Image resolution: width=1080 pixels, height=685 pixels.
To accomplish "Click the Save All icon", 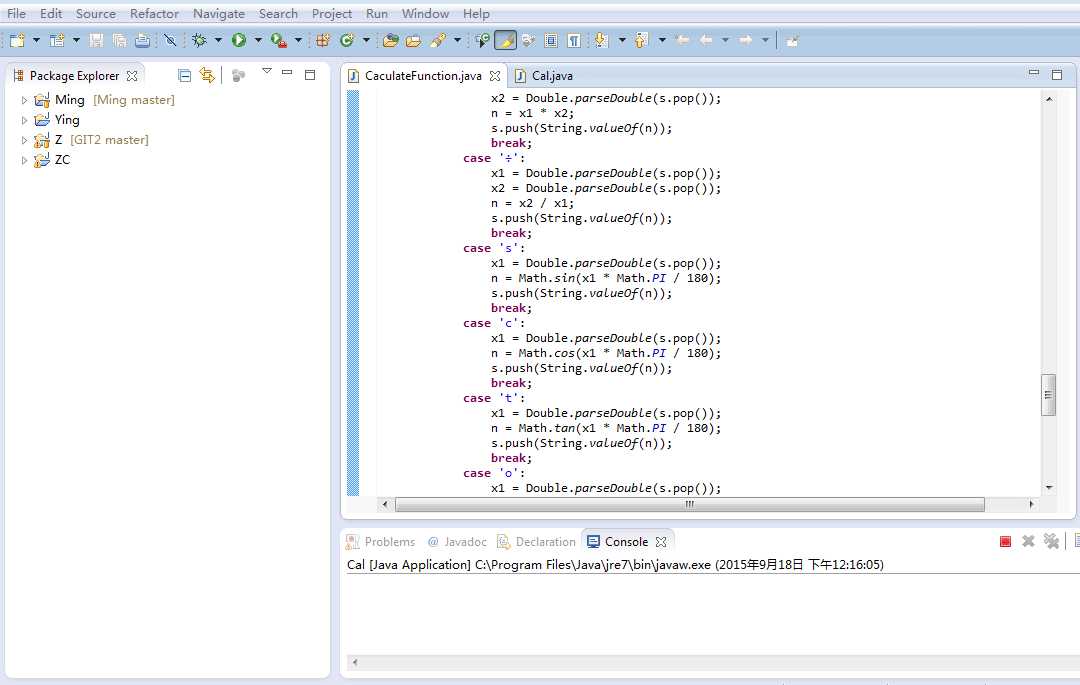I will click(119, 41).
